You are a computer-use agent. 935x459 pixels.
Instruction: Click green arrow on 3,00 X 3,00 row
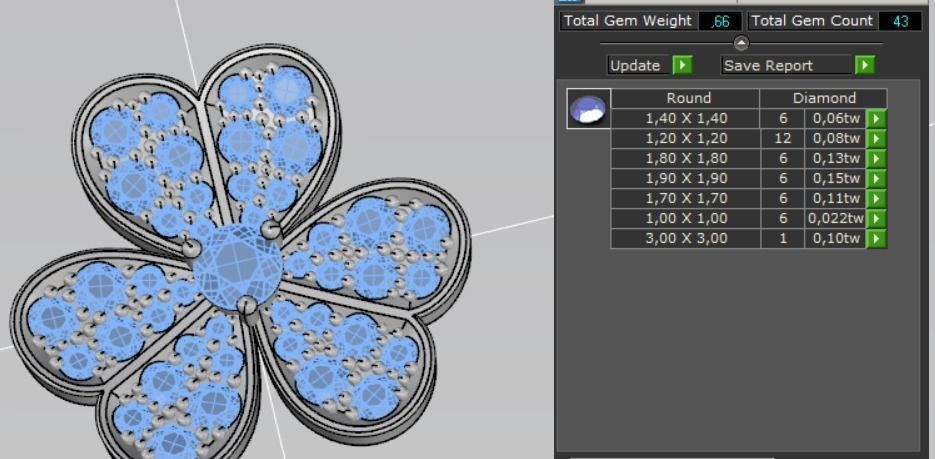click(876, 239)
